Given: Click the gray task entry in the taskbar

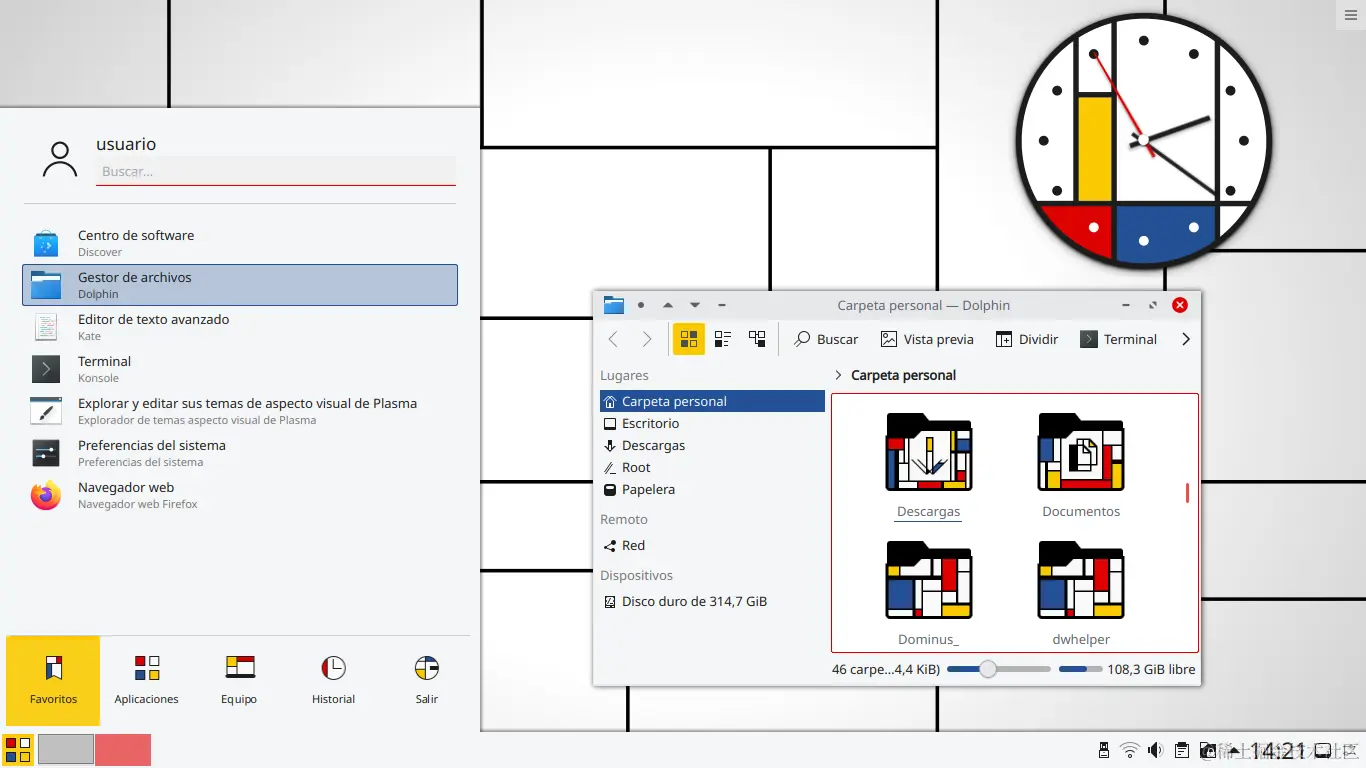Looking at the screenshot, I should click(x=65, y=750).
